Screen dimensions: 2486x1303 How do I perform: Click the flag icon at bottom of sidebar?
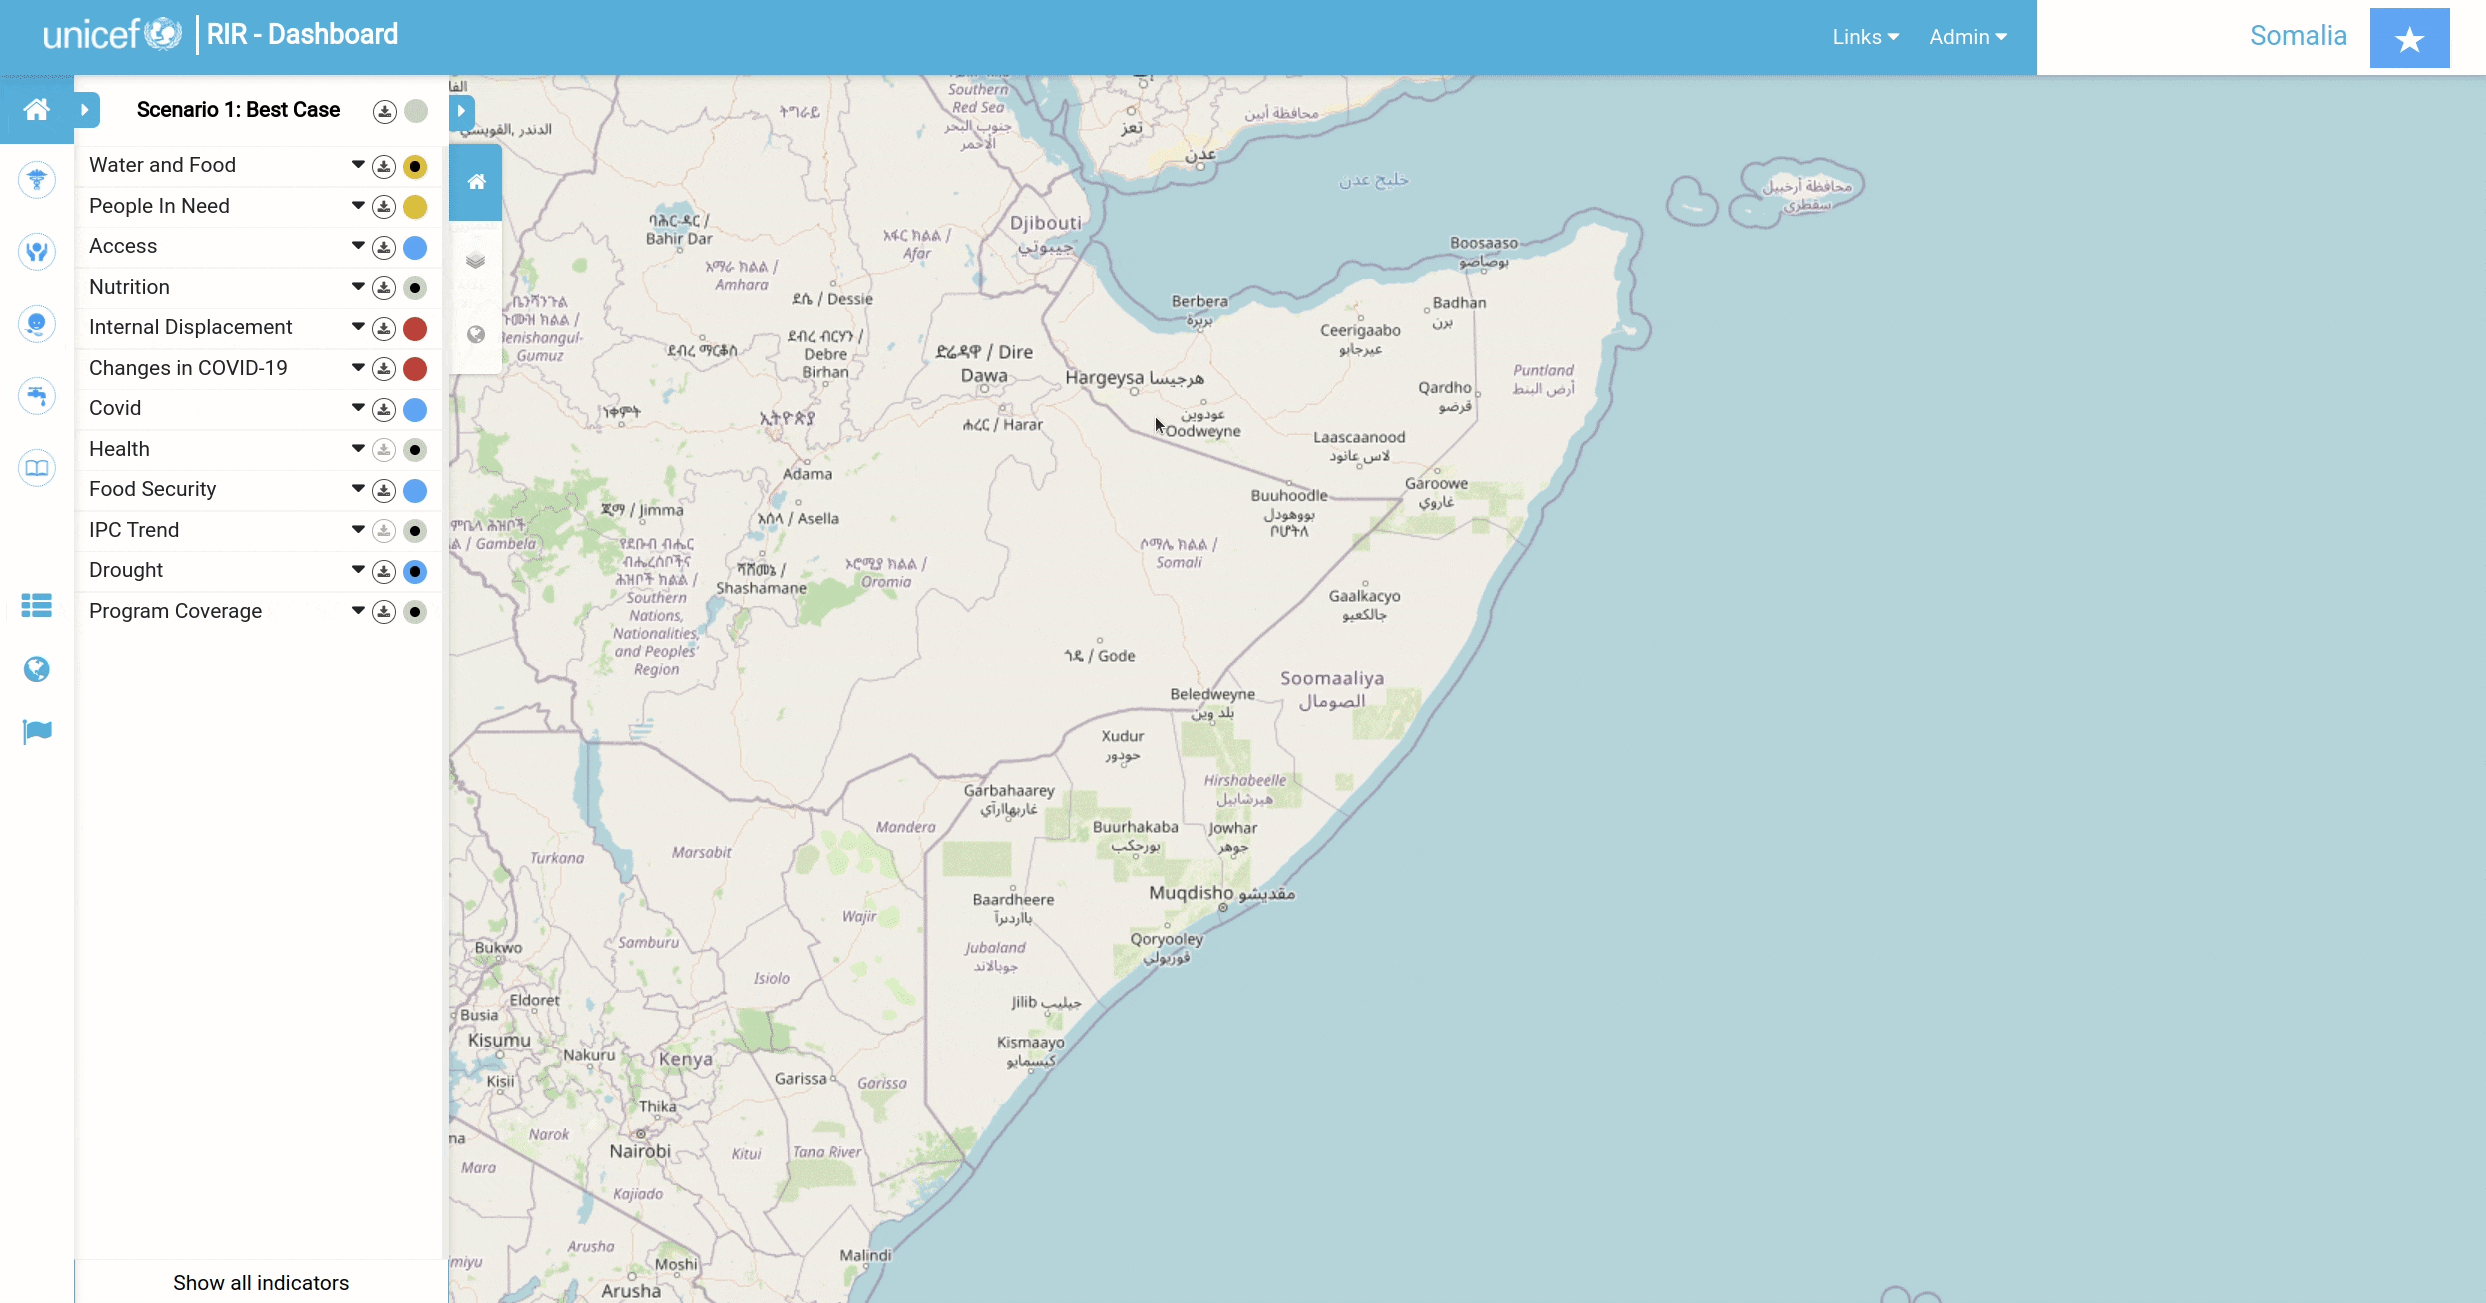point(36,730)
